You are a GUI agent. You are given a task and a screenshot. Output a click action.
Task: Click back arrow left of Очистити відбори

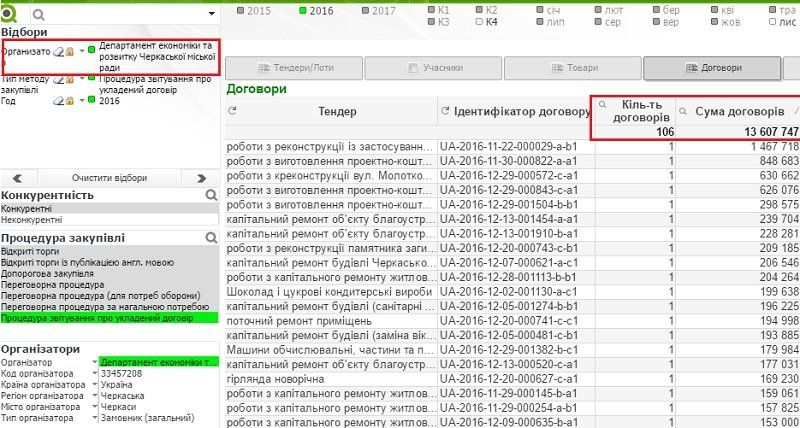click(x=7, y=177)
